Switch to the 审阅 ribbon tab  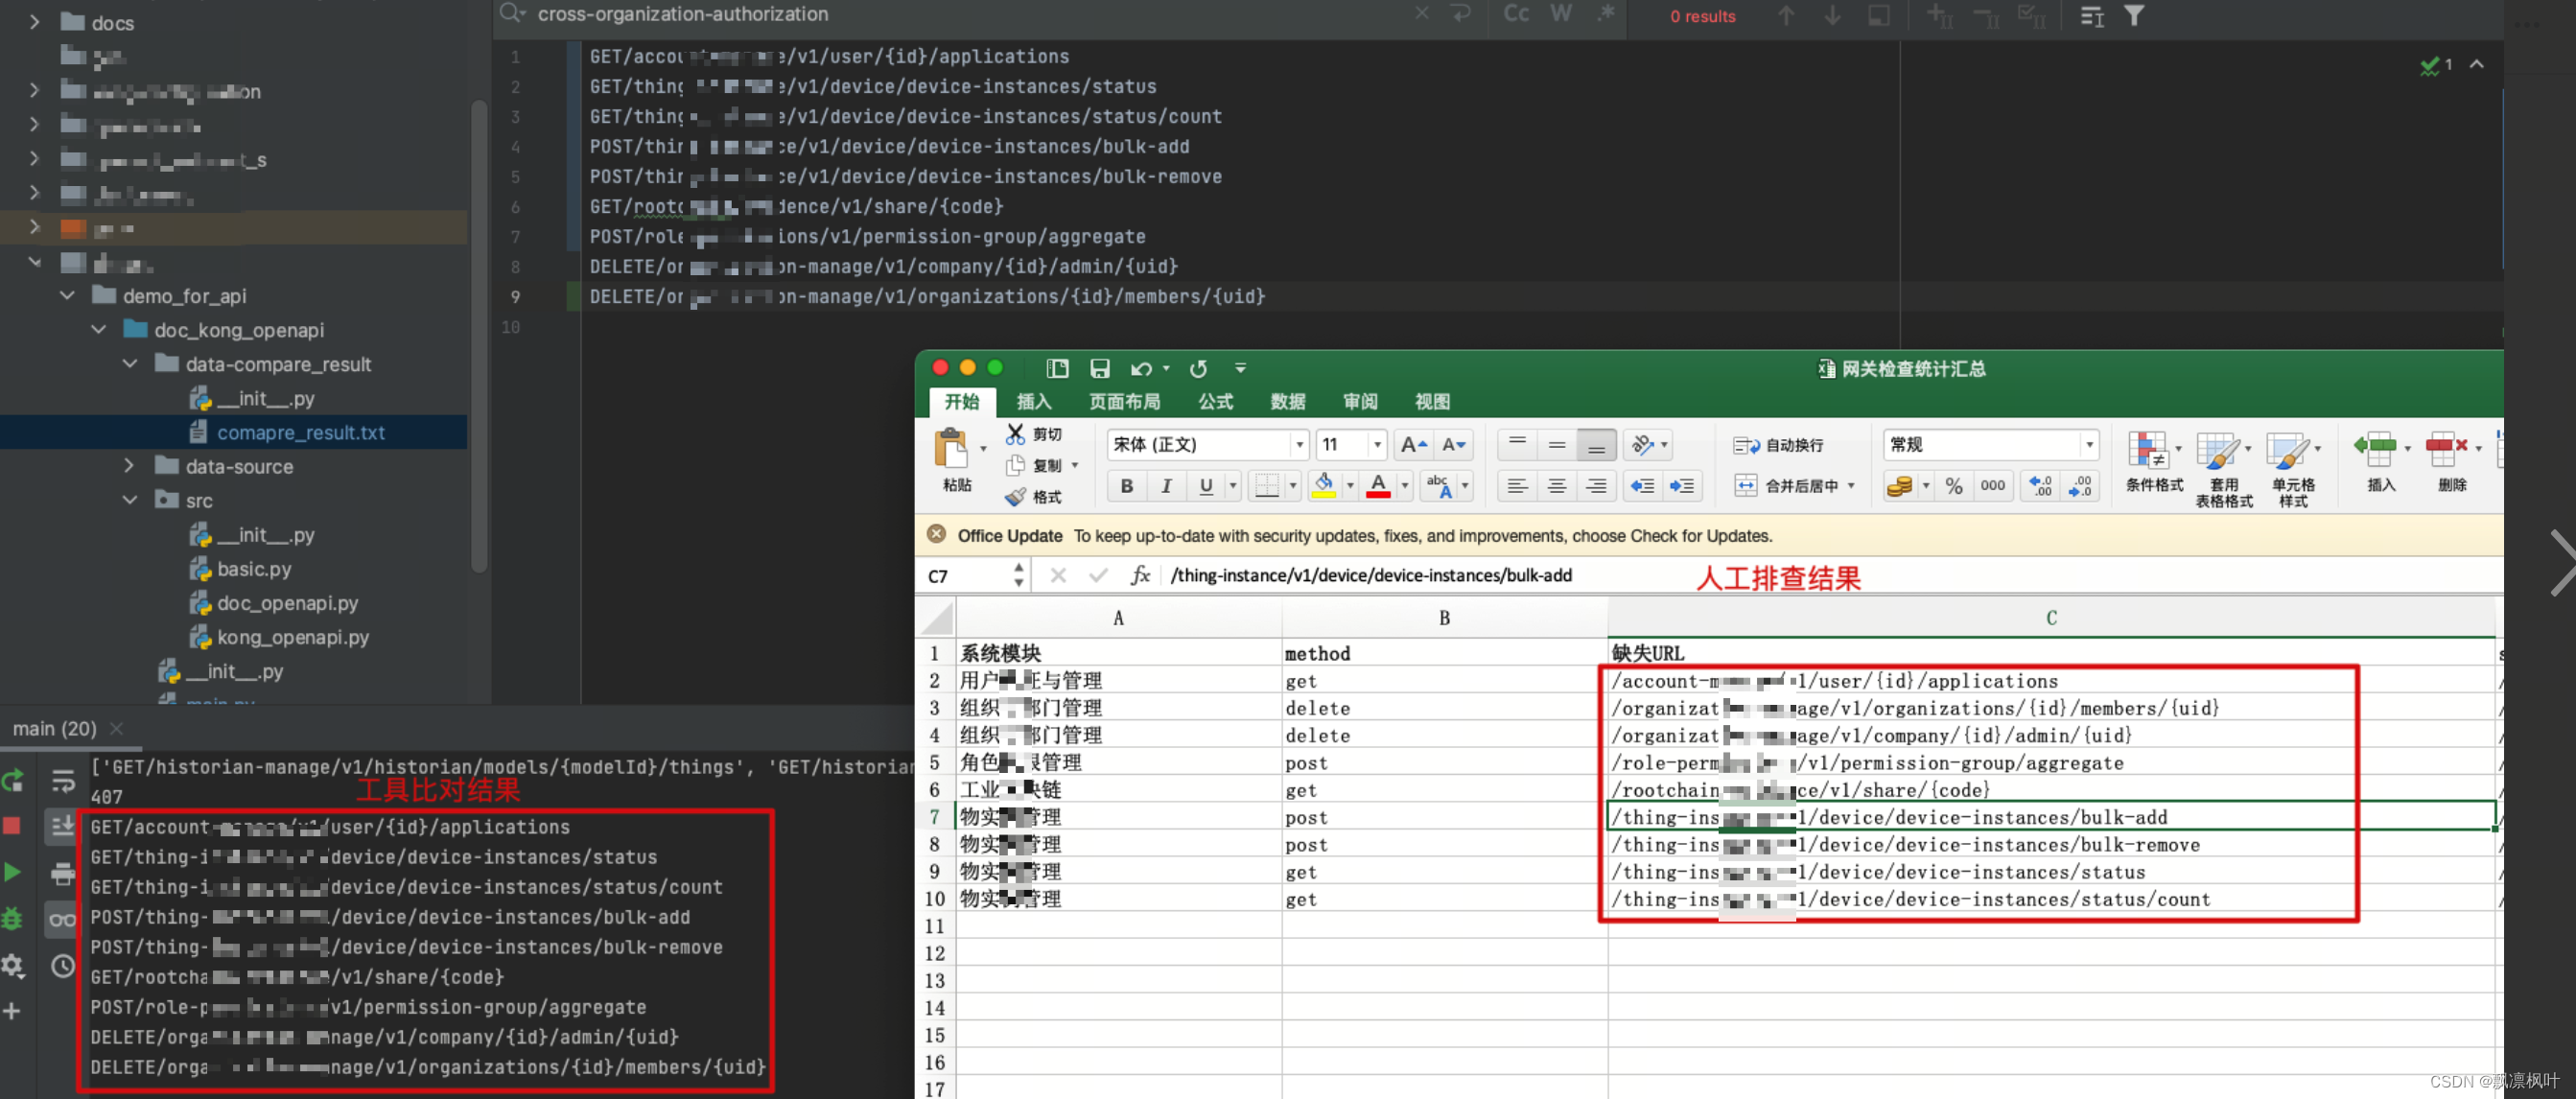pos(1360,402)
